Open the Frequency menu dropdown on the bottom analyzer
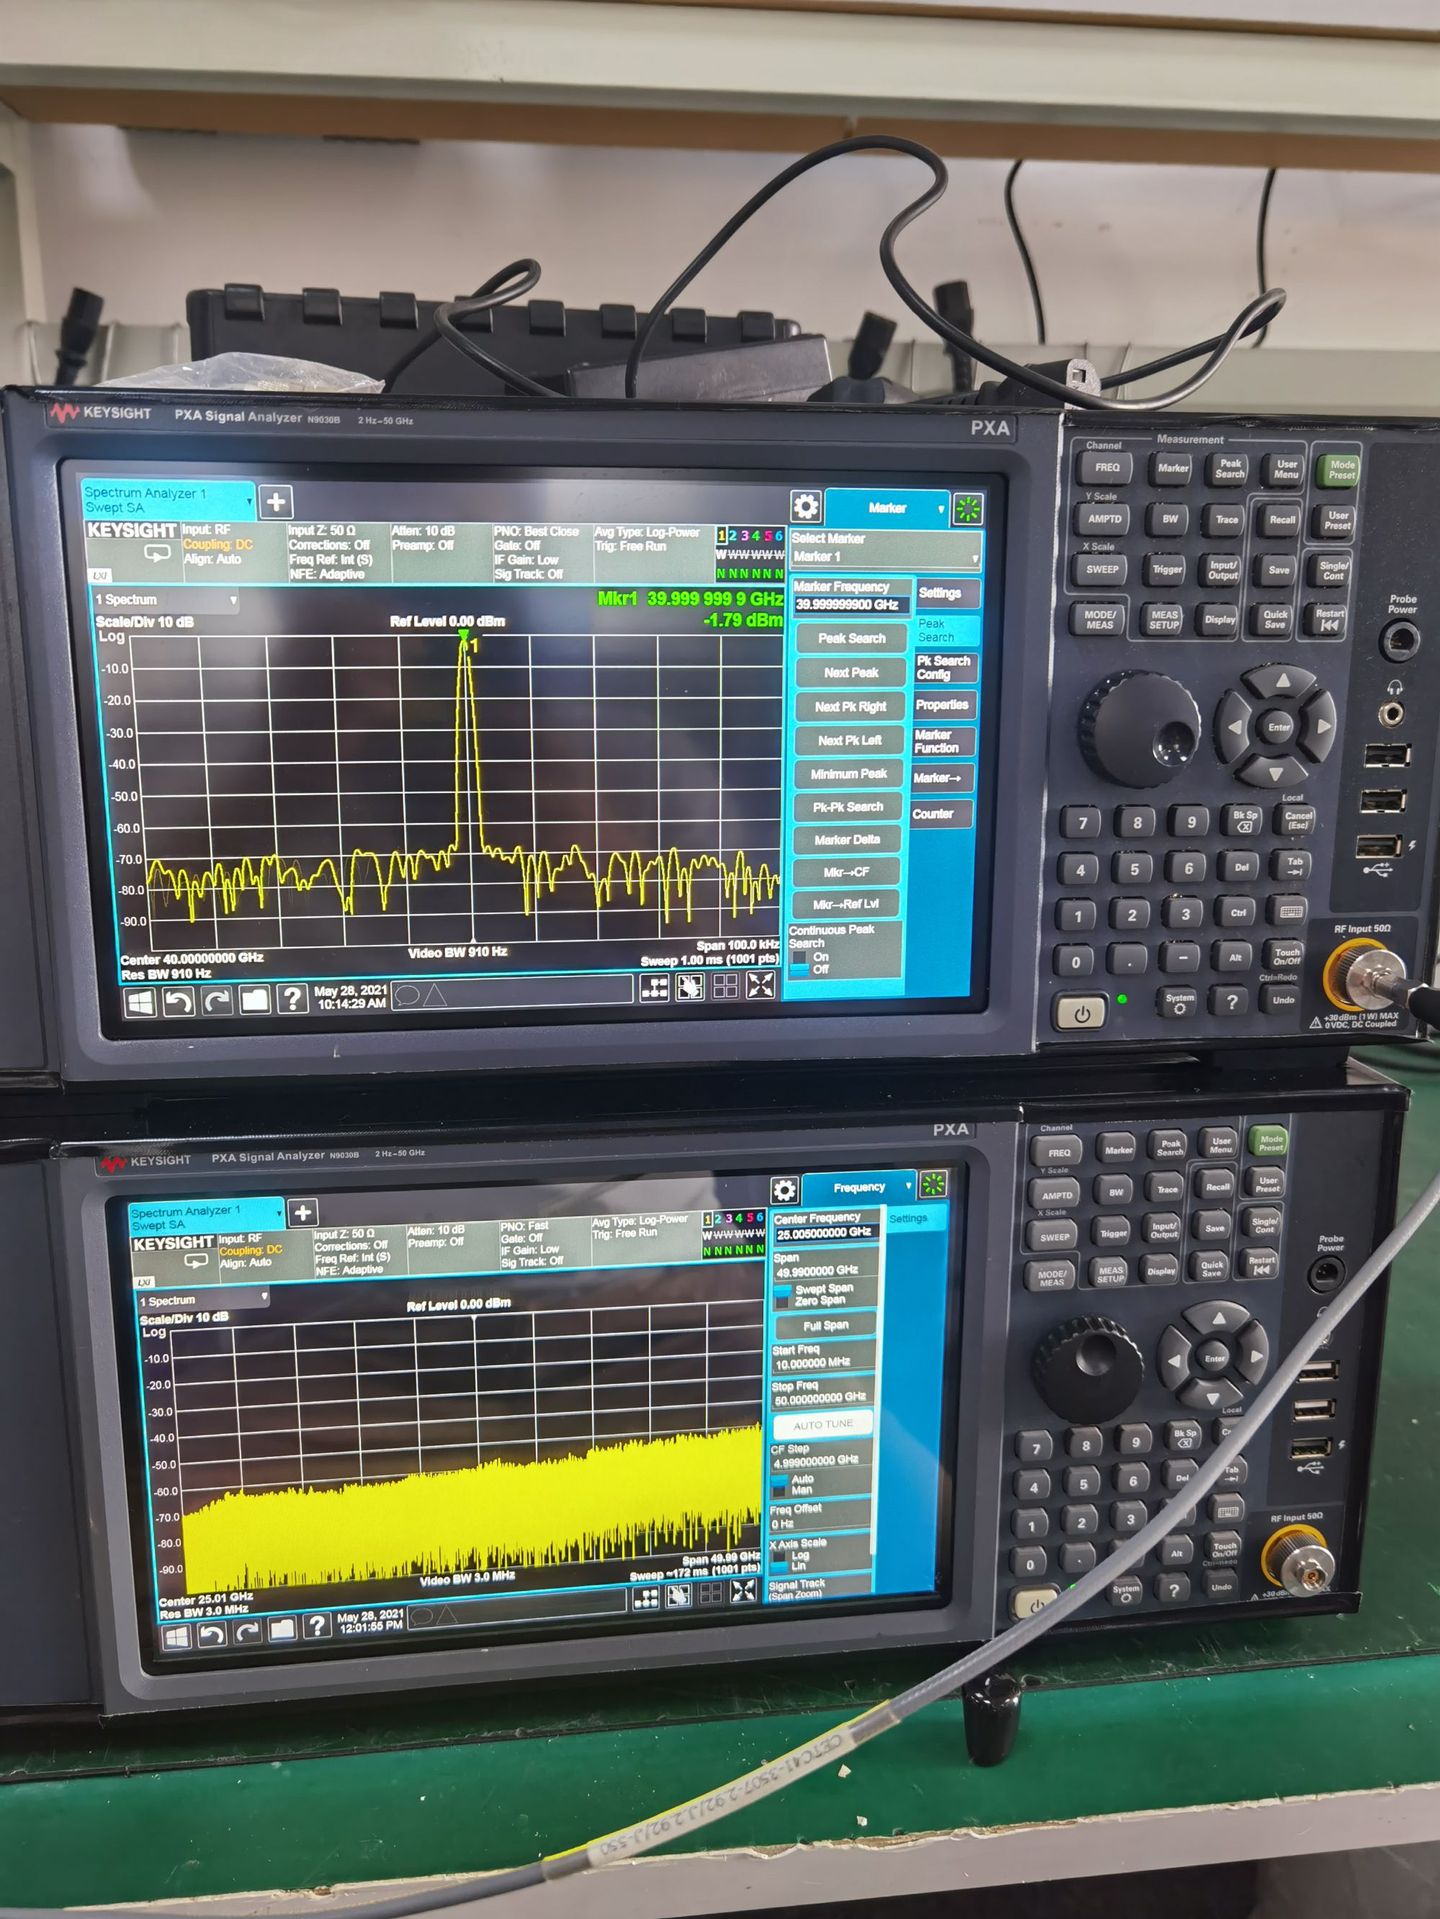Screen dimensions: 1440x1919 pos(860,1188)
